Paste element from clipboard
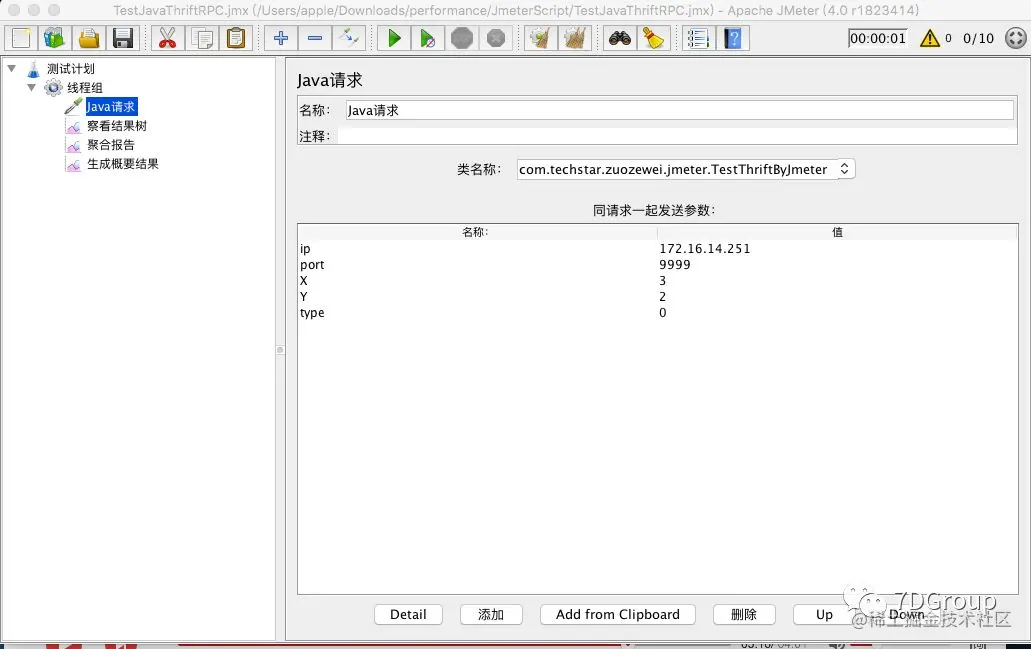 coord(236,37)
